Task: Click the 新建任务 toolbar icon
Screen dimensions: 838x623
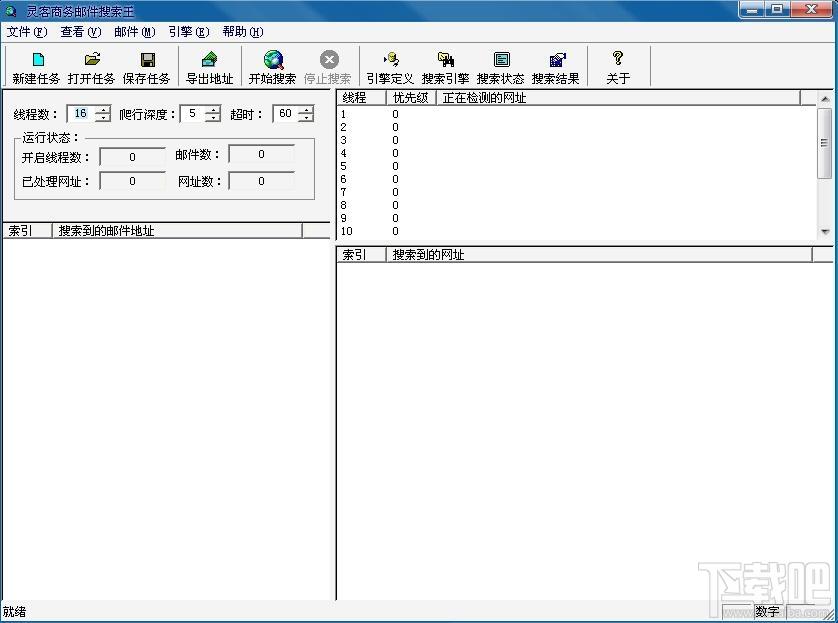Action: click(36, 67)
